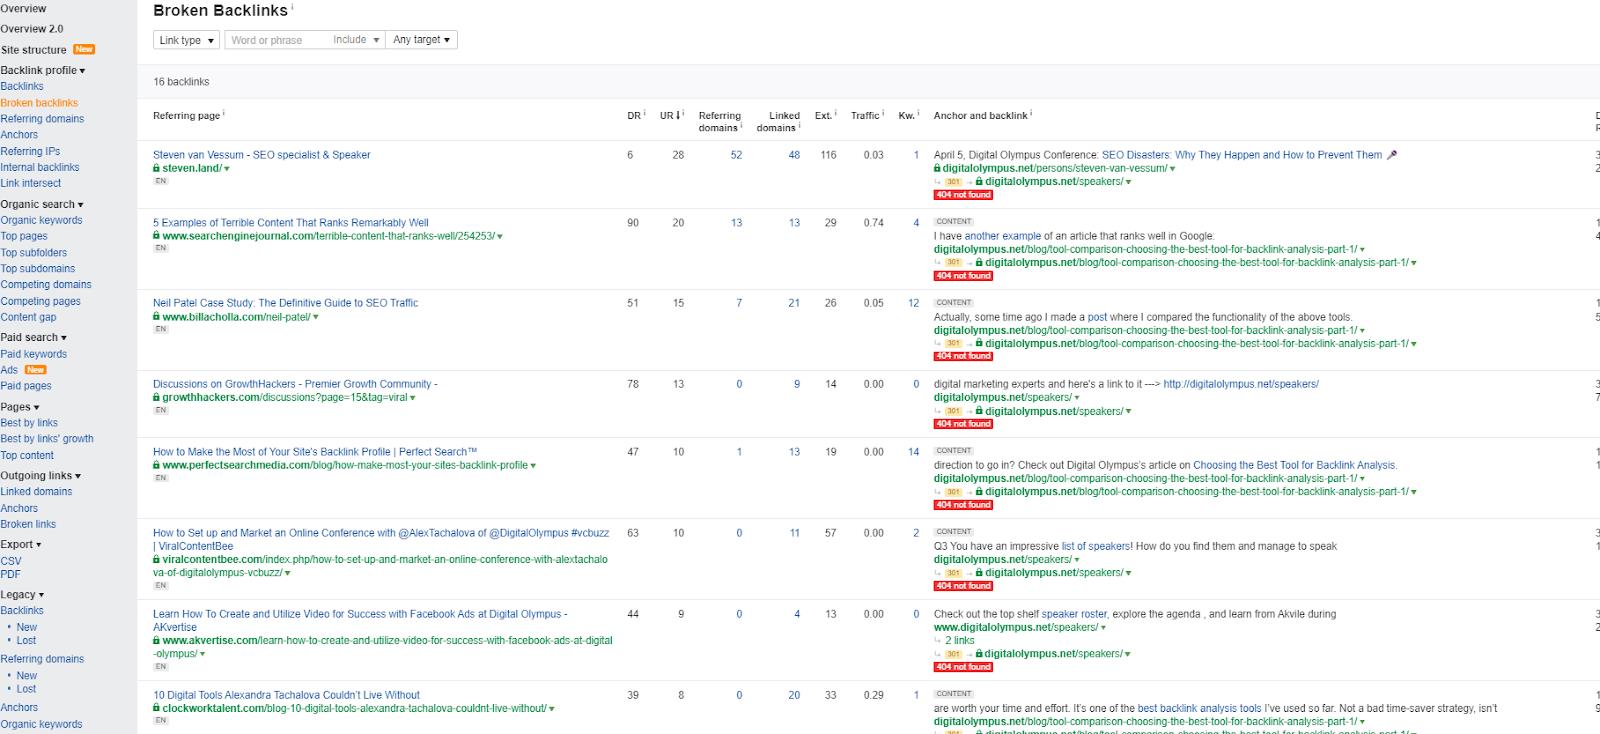Open the Link type dropdown filter
Image resolution: width=1600 pixels, height=734 pixels.
(x=186, y=40)
